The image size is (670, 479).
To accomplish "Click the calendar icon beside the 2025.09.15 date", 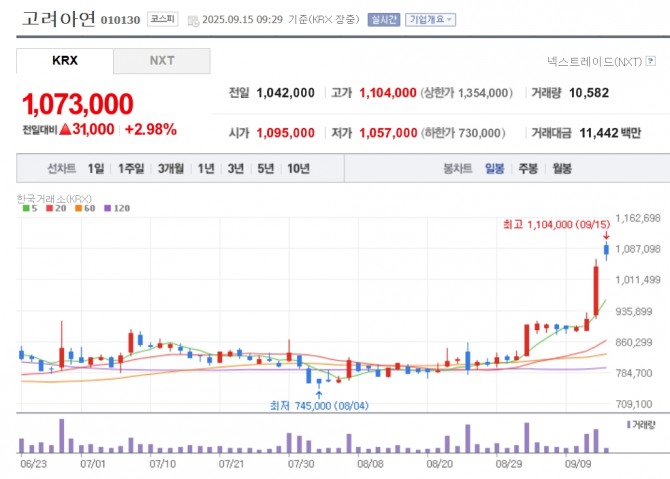I will 193,21.
